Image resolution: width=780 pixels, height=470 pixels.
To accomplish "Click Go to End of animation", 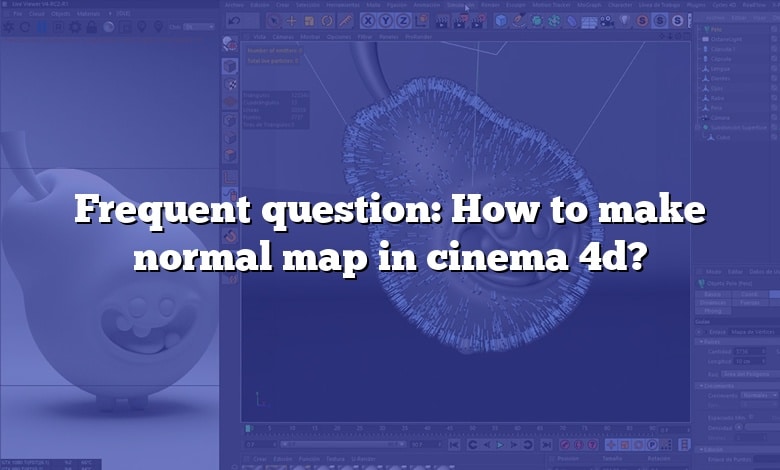I will 546,445.
